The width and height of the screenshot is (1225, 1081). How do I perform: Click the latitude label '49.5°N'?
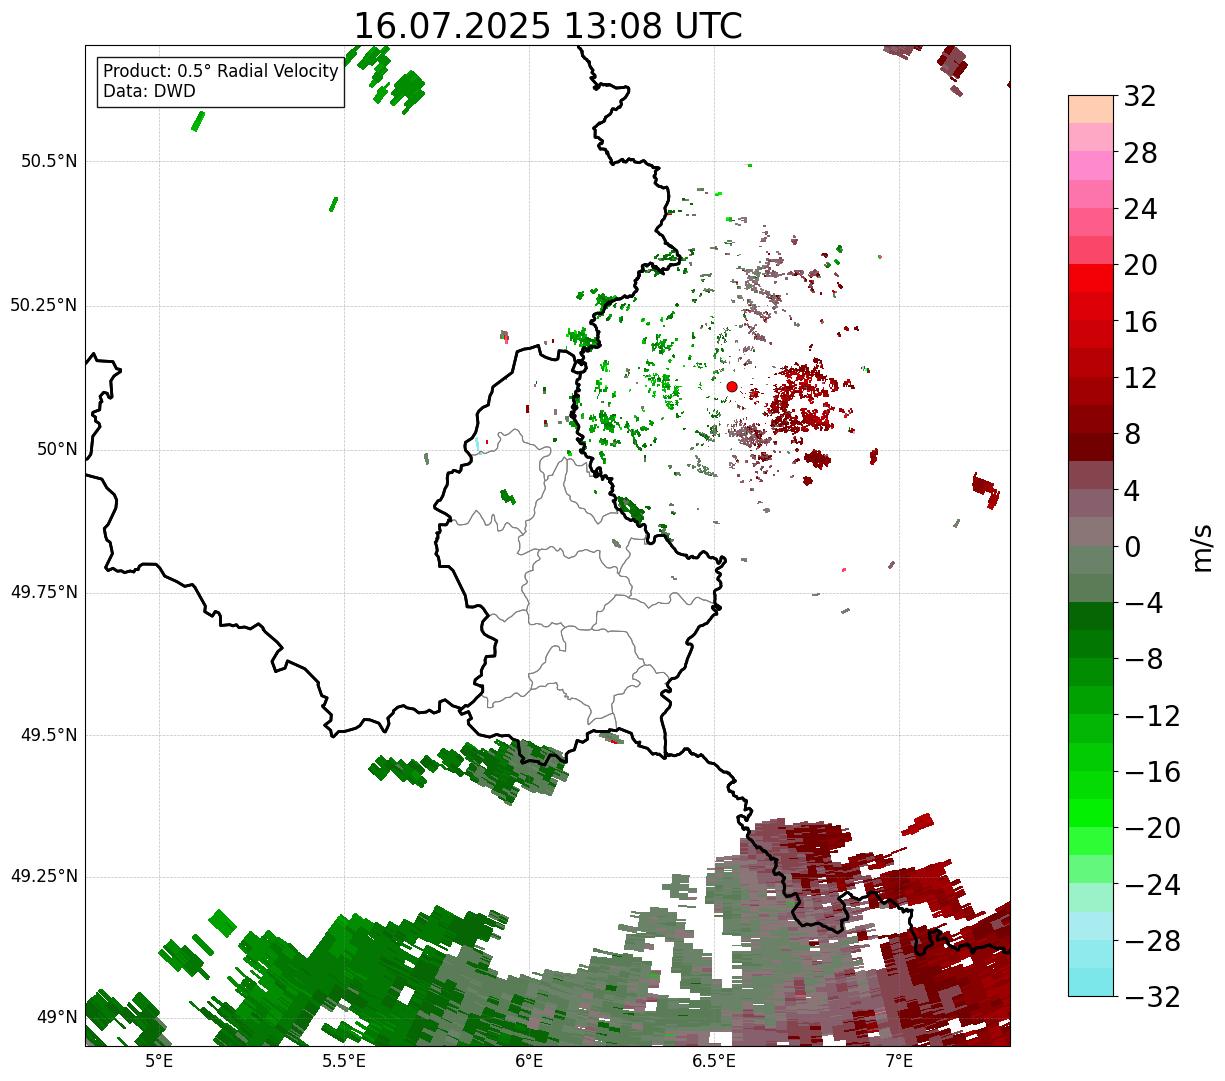pyautogui.click(x=49, y=735)
